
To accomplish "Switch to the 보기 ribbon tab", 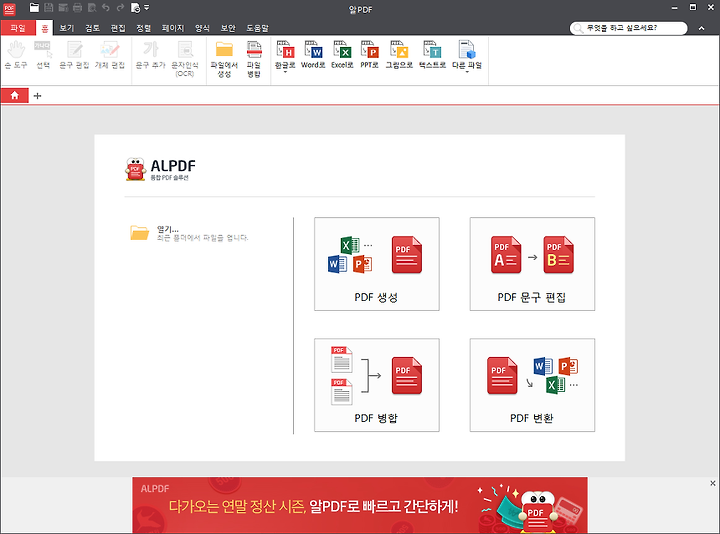I will (67, 28).
